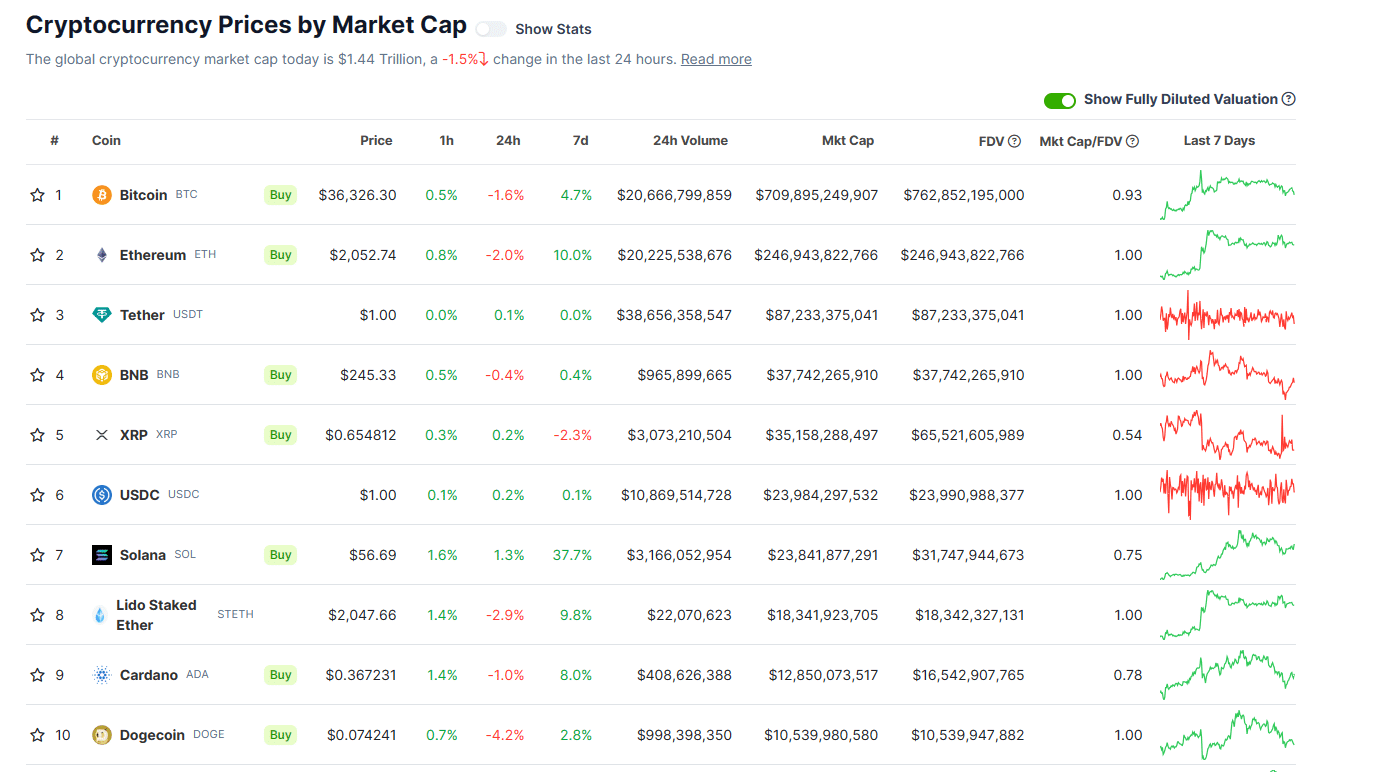Open Solana's 7-day sparkline chart
The height and width of the screenshot is (772, 1389).
point(1227,555)
